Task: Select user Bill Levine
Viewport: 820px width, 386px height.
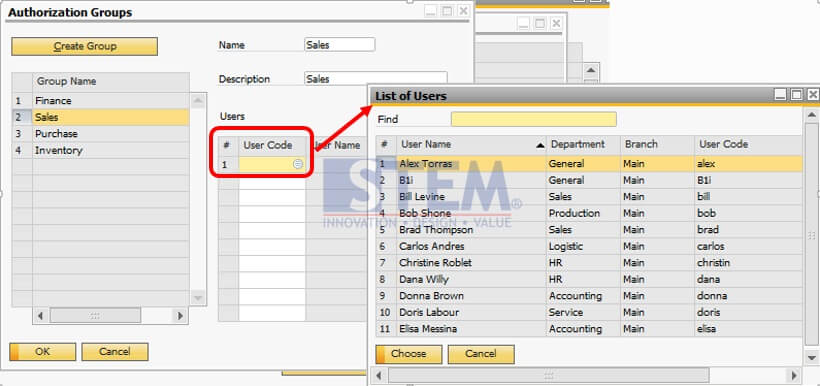Action: coord(471,197)
